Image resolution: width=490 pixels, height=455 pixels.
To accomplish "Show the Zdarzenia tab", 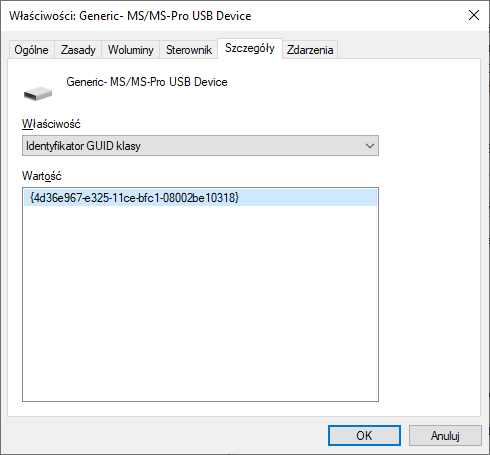I will pos(310,50).
